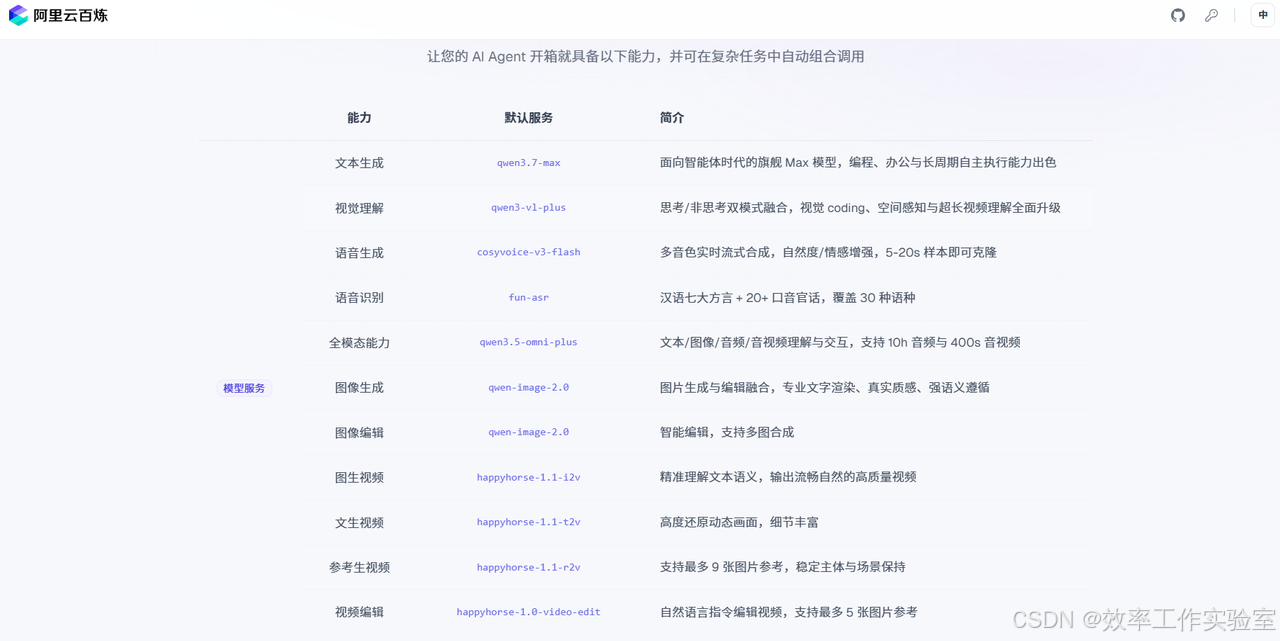The width and height of the screenshot is (1280, 641).
Task: Open the cosyvoice-v3-flash service link
Action: (528, 253)
